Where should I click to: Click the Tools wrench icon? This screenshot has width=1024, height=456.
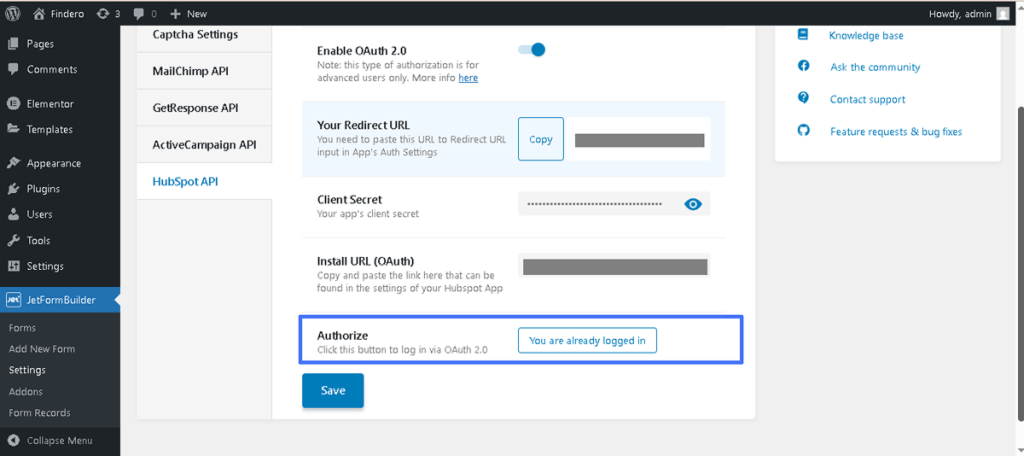[x=13, y=240]
